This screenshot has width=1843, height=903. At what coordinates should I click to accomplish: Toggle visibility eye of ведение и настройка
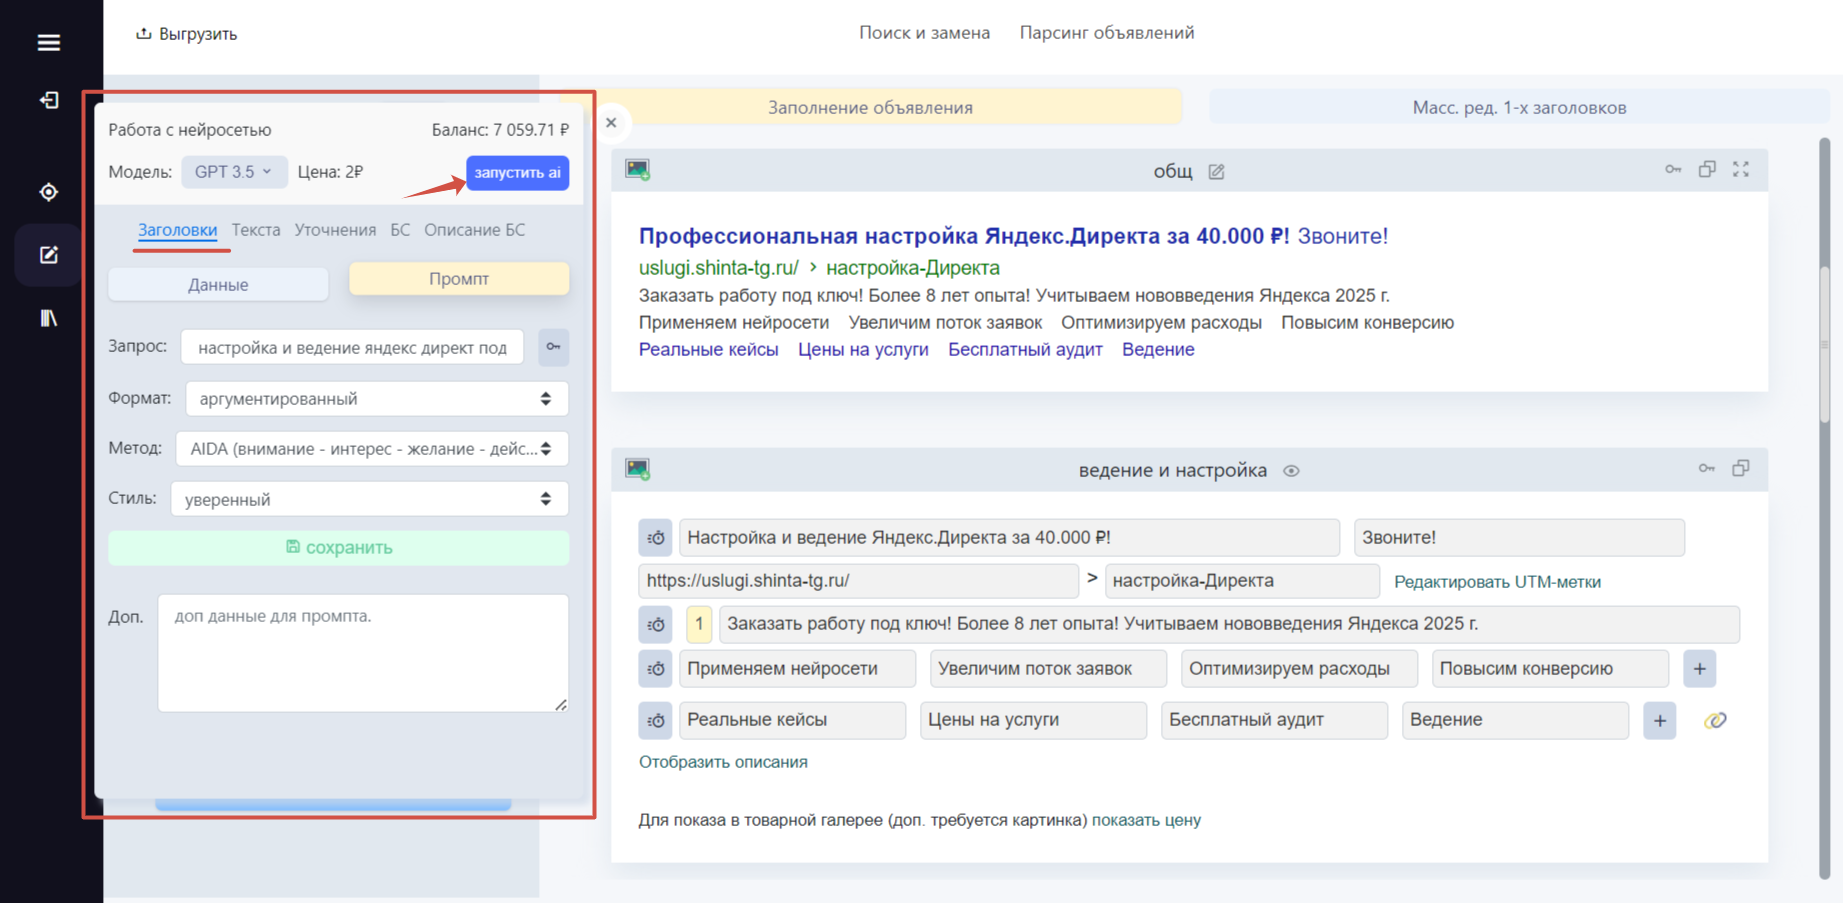tap(1291, 471)
